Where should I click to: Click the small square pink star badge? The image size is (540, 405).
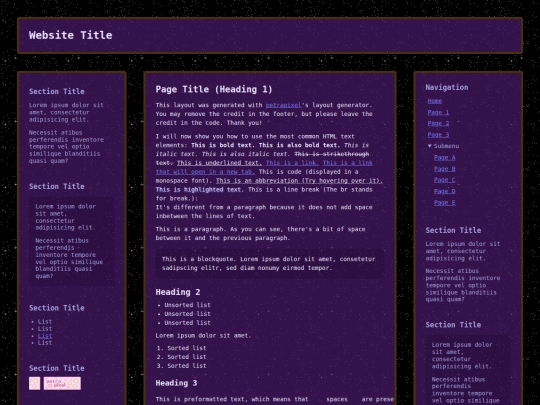(x=34, y=383)
